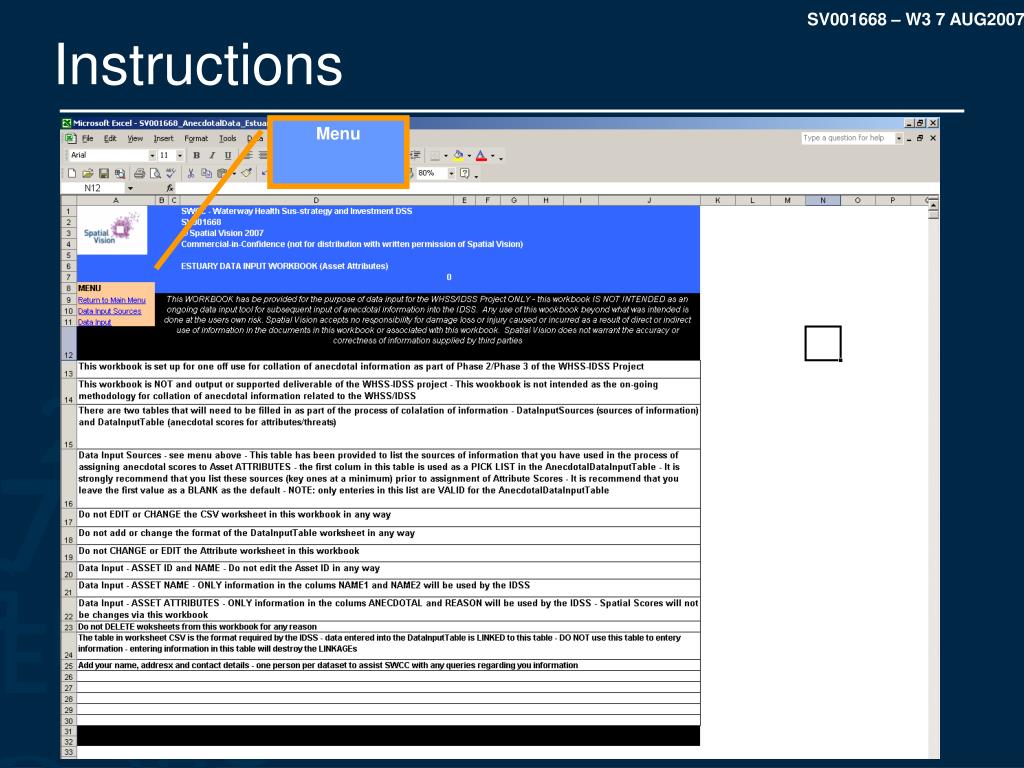Toggle Italic formatting
Screen dimensions: 1024x768
click(212, 155)
